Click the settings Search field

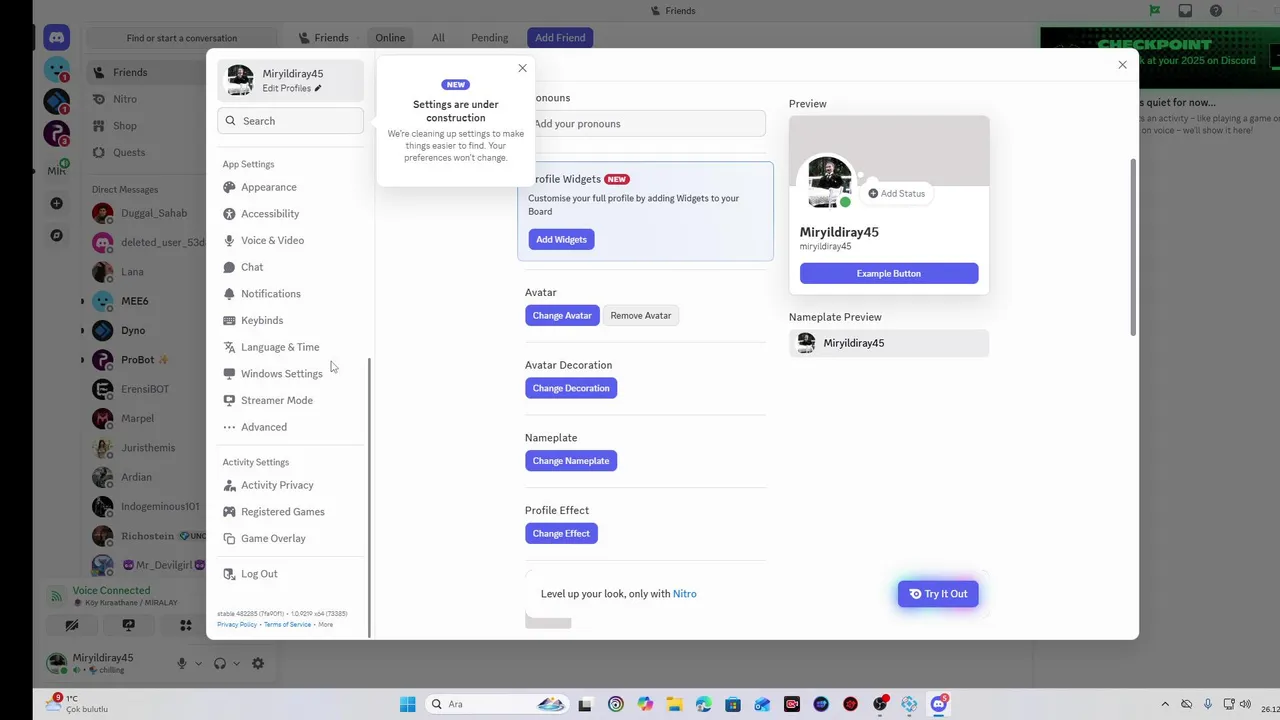coord(290,121)
